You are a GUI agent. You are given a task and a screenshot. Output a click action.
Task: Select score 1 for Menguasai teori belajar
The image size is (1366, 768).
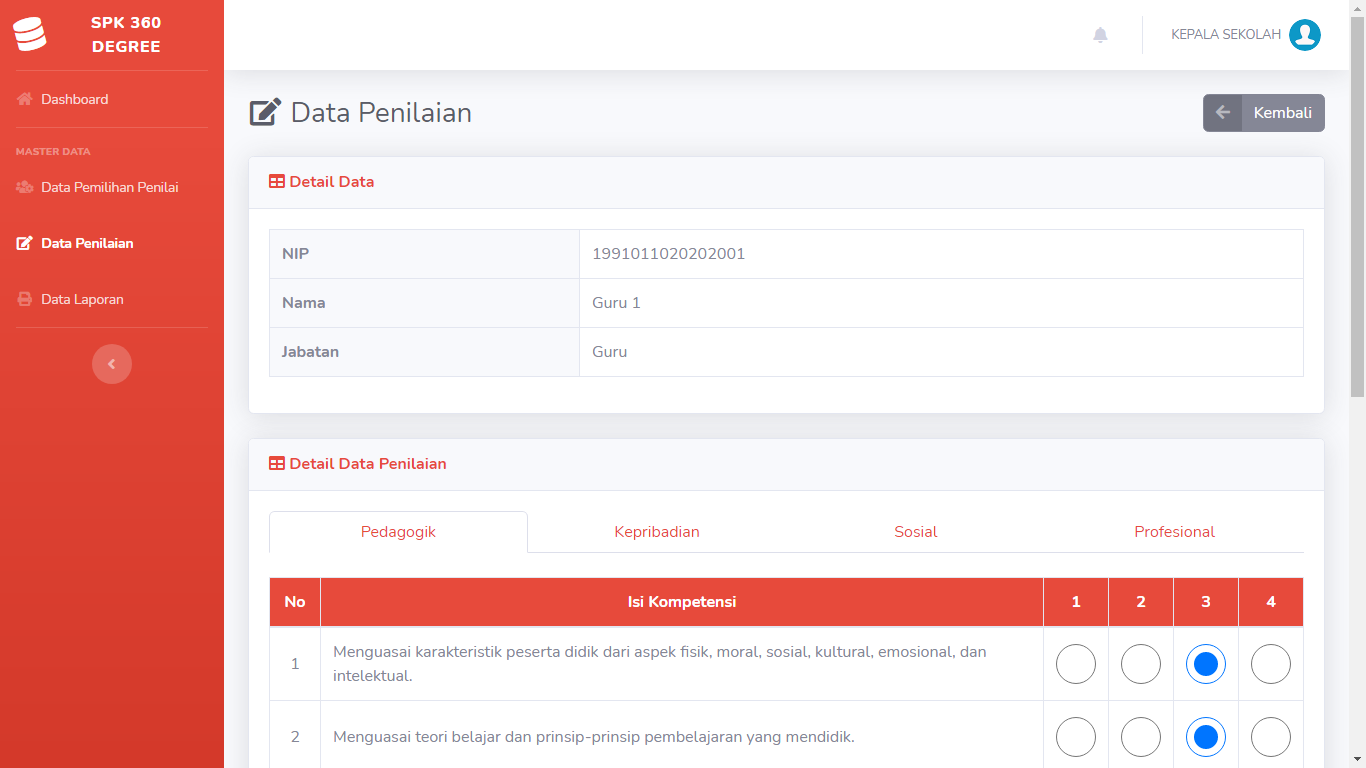pyautogui.click(x=1076, y=737)
